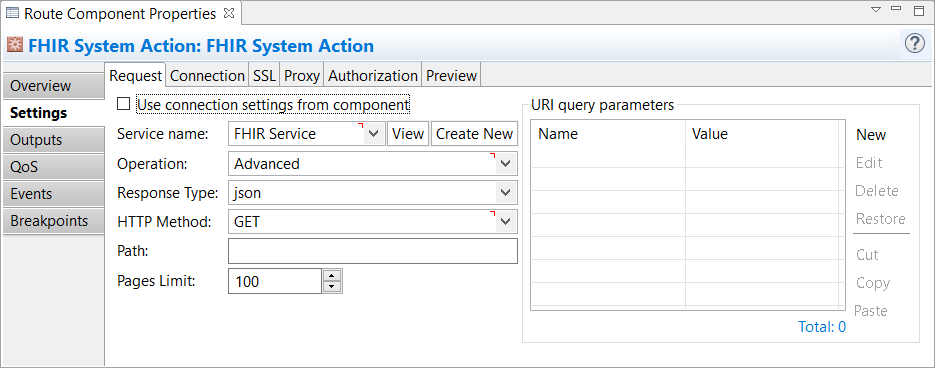This screenshot has height=368, width=935.
Task: Expand the Service name dropdown
Action: [373, 134]
